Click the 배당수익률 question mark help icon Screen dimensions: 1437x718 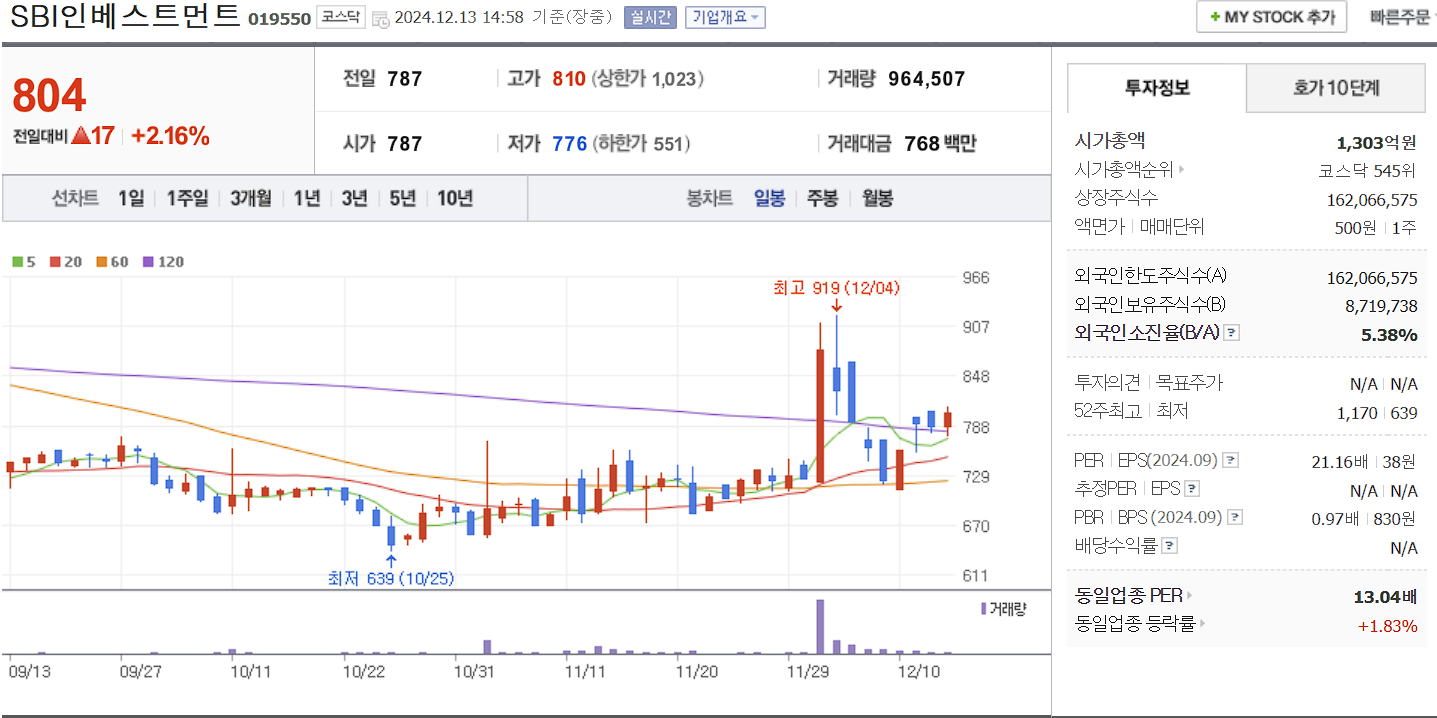point(1170,544)
